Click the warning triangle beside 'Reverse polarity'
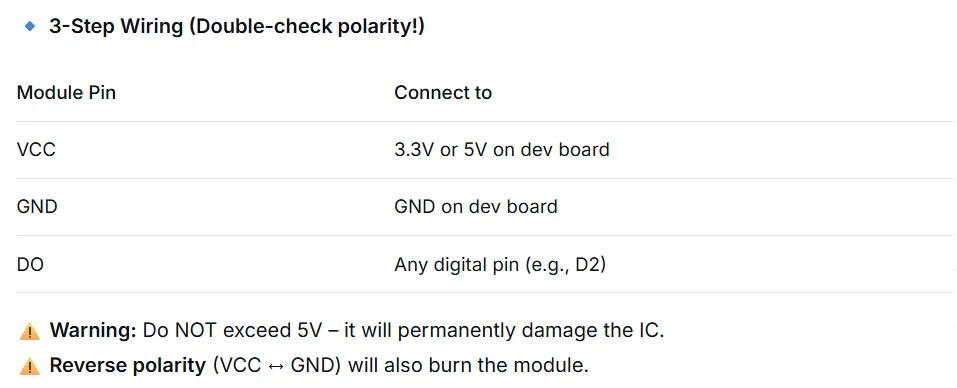The height and width of the screenshot is (388, 957). coord(29,366)
